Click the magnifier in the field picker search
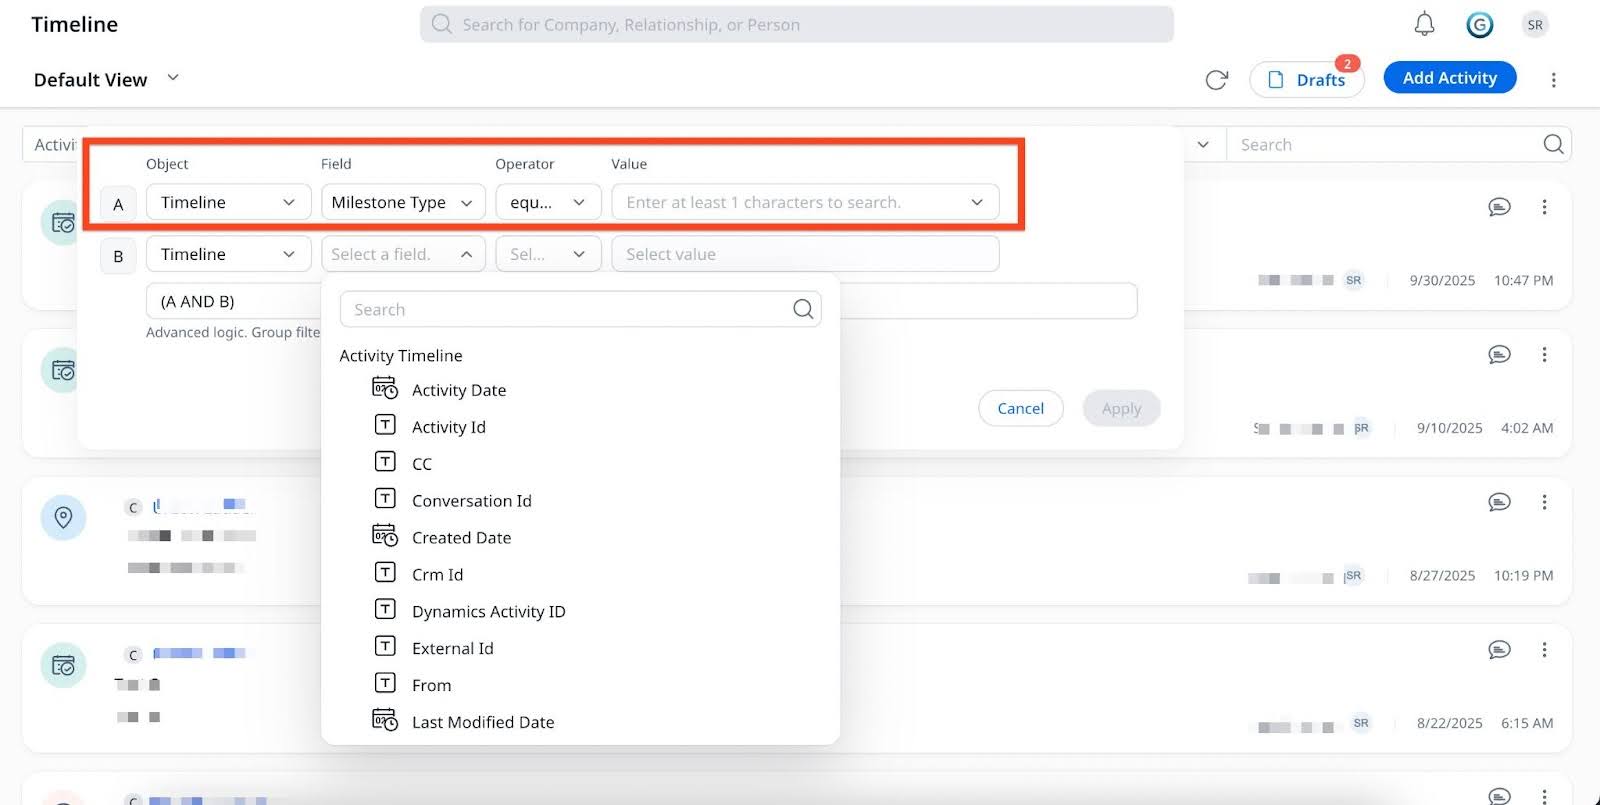 [x=803, y=309]
